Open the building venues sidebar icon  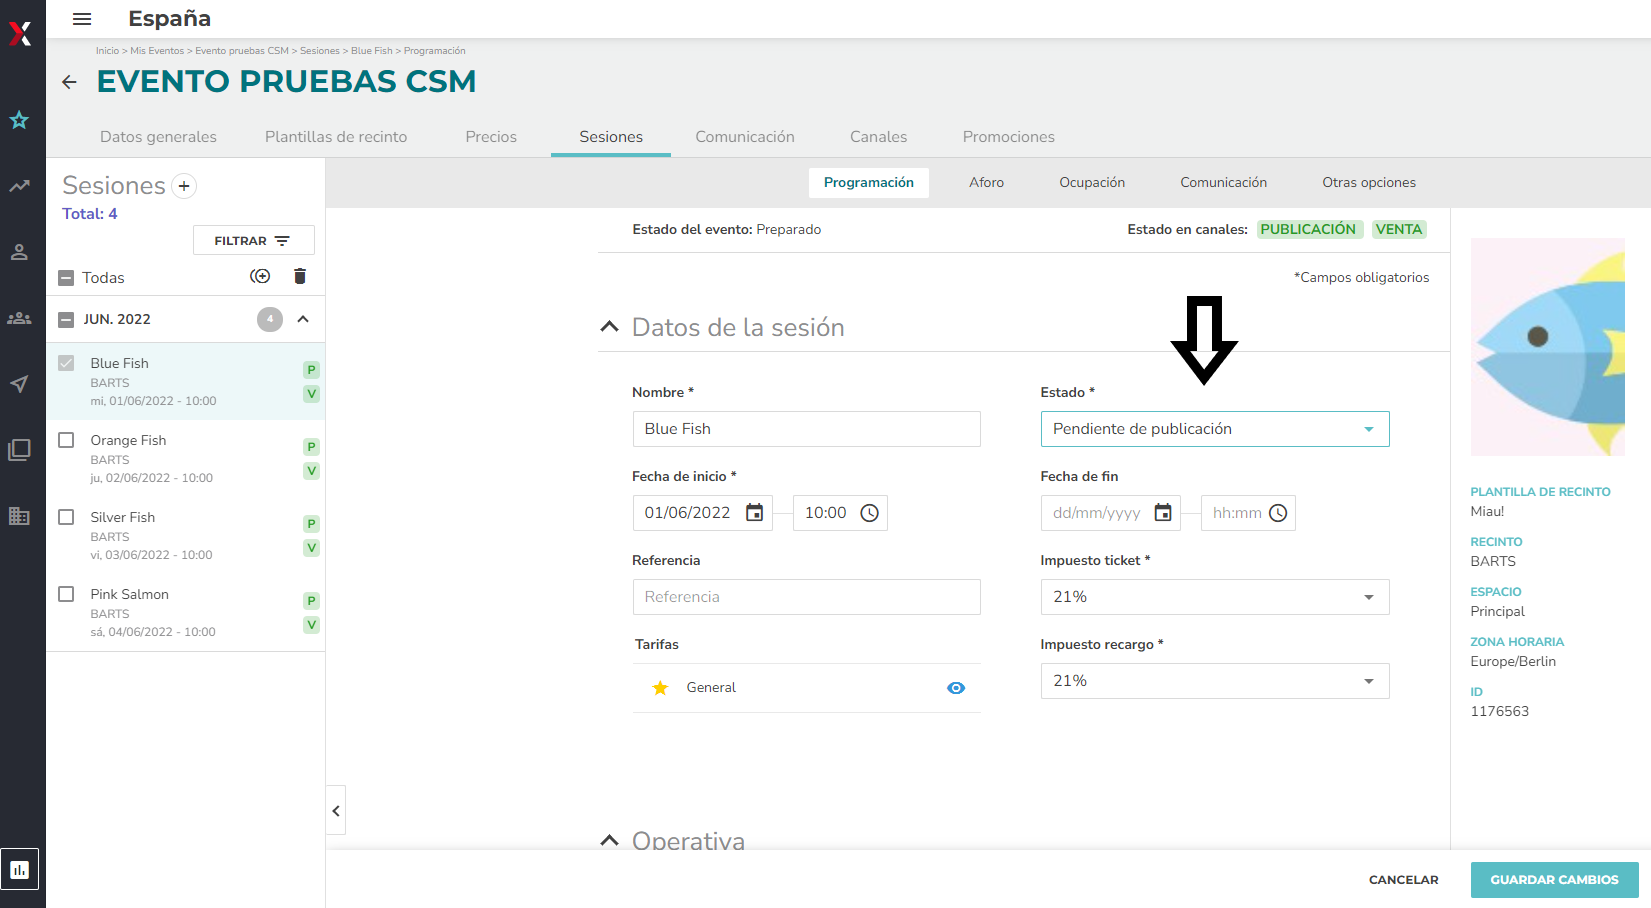[x=19, y=516]
